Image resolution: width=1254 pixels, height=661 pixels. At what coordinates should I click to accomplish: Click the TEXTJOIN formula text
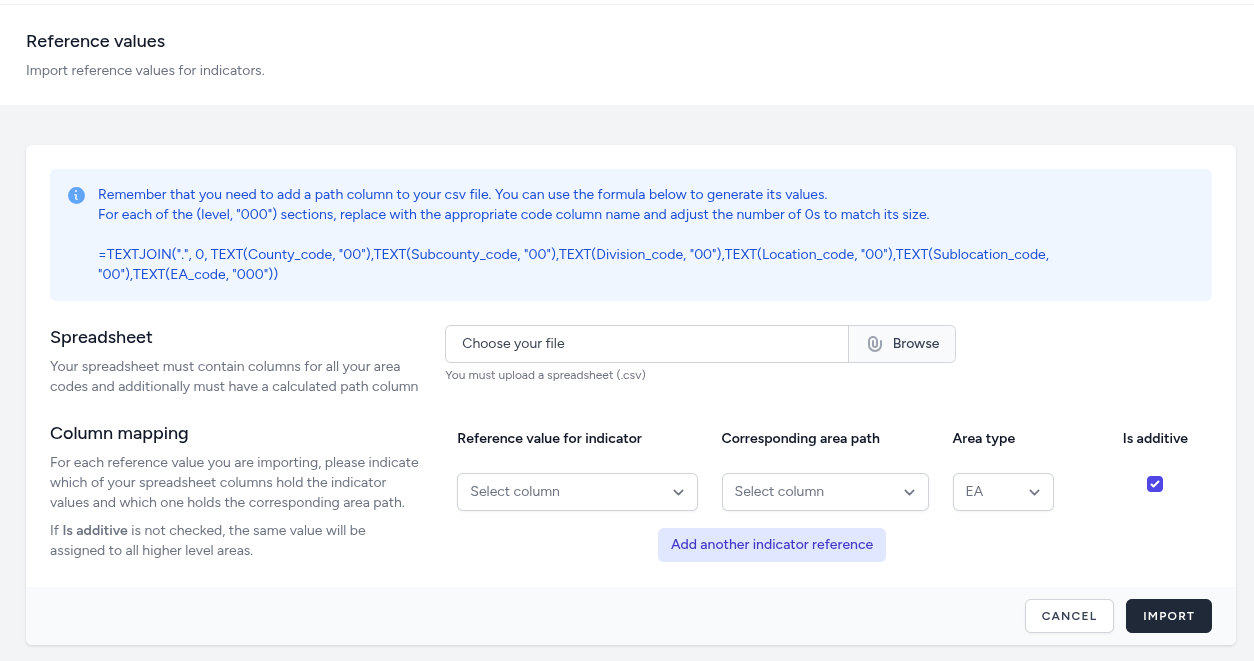tap(573, 264)
